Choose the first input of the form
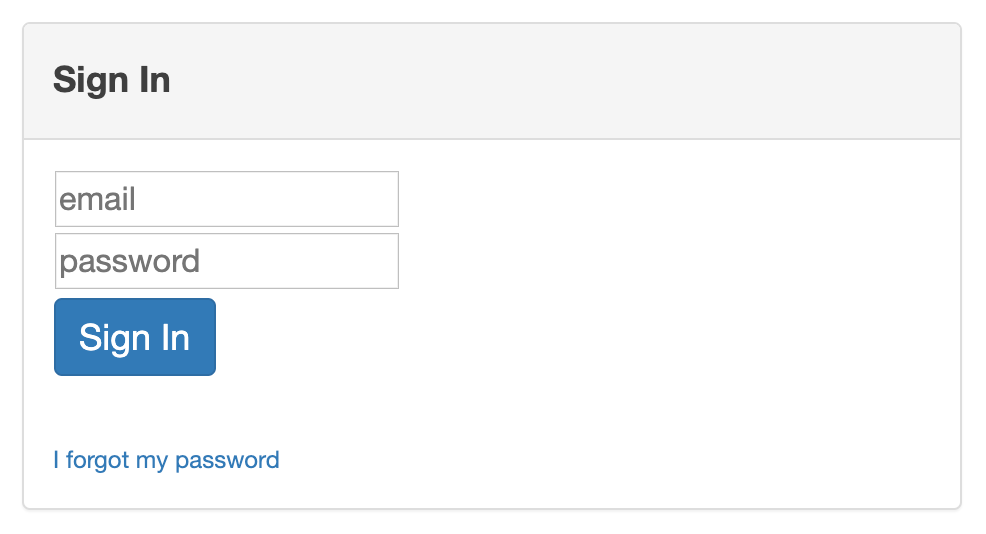The width and height of the screenshot is (986, 534). (x=227, y=199)
